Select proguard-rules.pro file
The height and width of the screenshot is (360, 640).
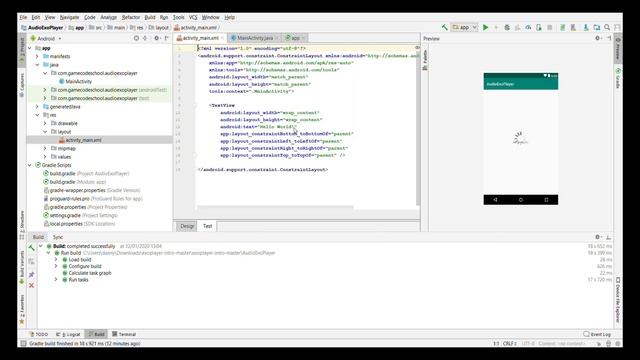coord(93,199)
